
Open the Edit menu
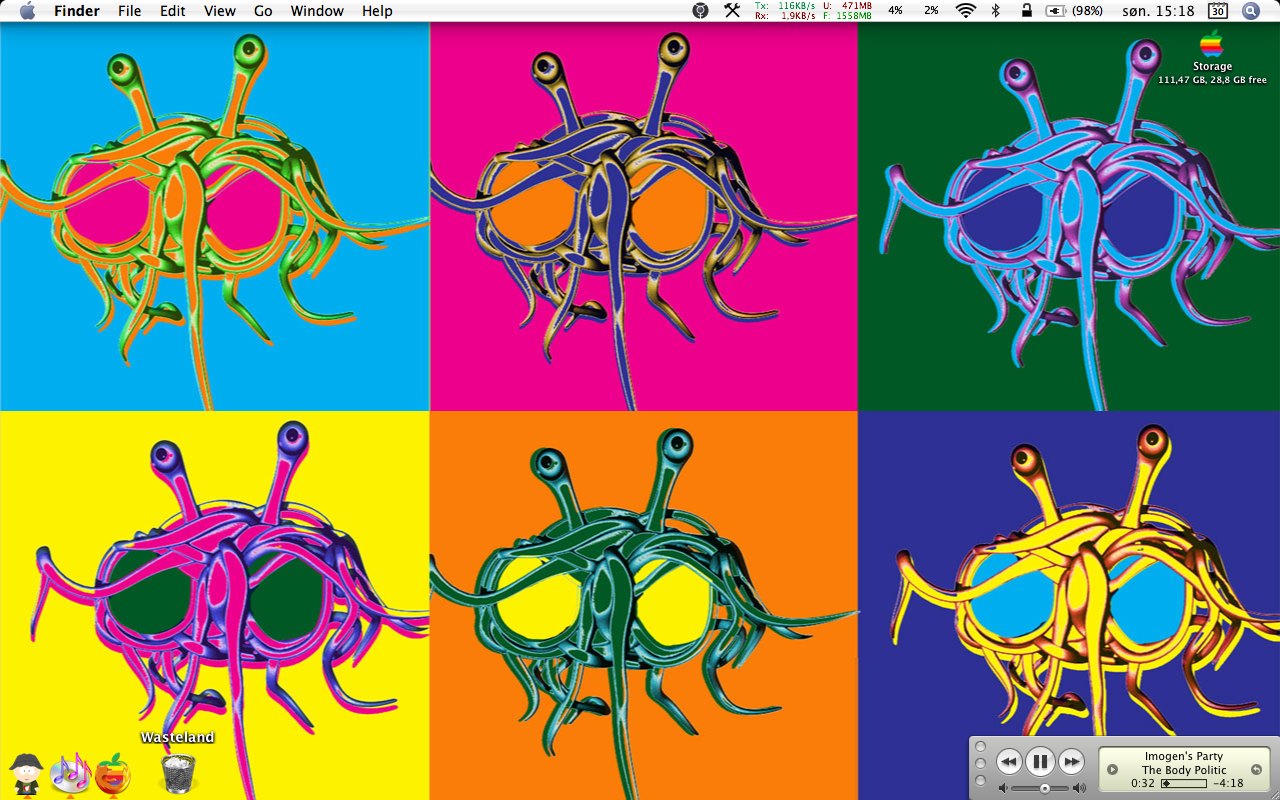[x=173, y=11]
